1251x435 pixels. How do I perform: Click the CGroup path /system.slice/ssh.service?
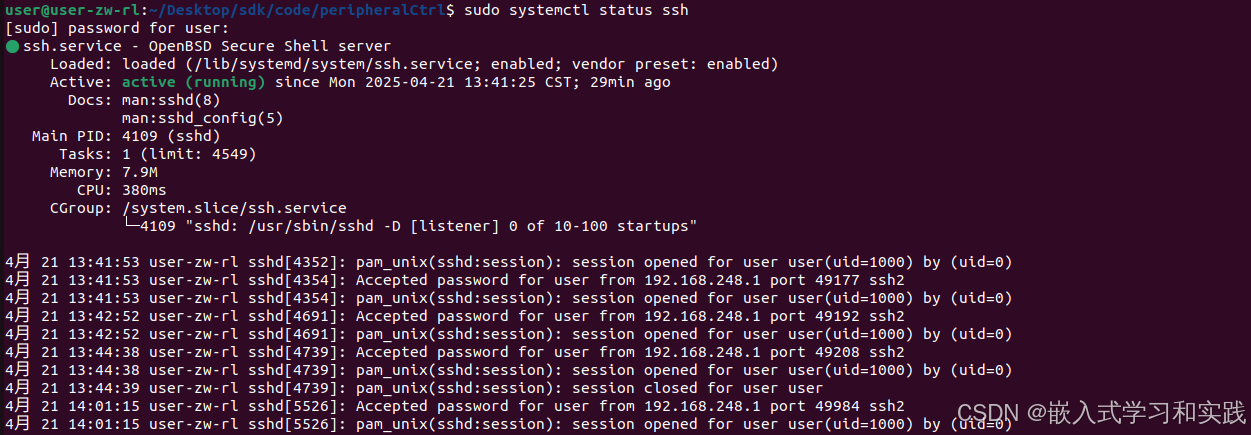pos(233,208)
